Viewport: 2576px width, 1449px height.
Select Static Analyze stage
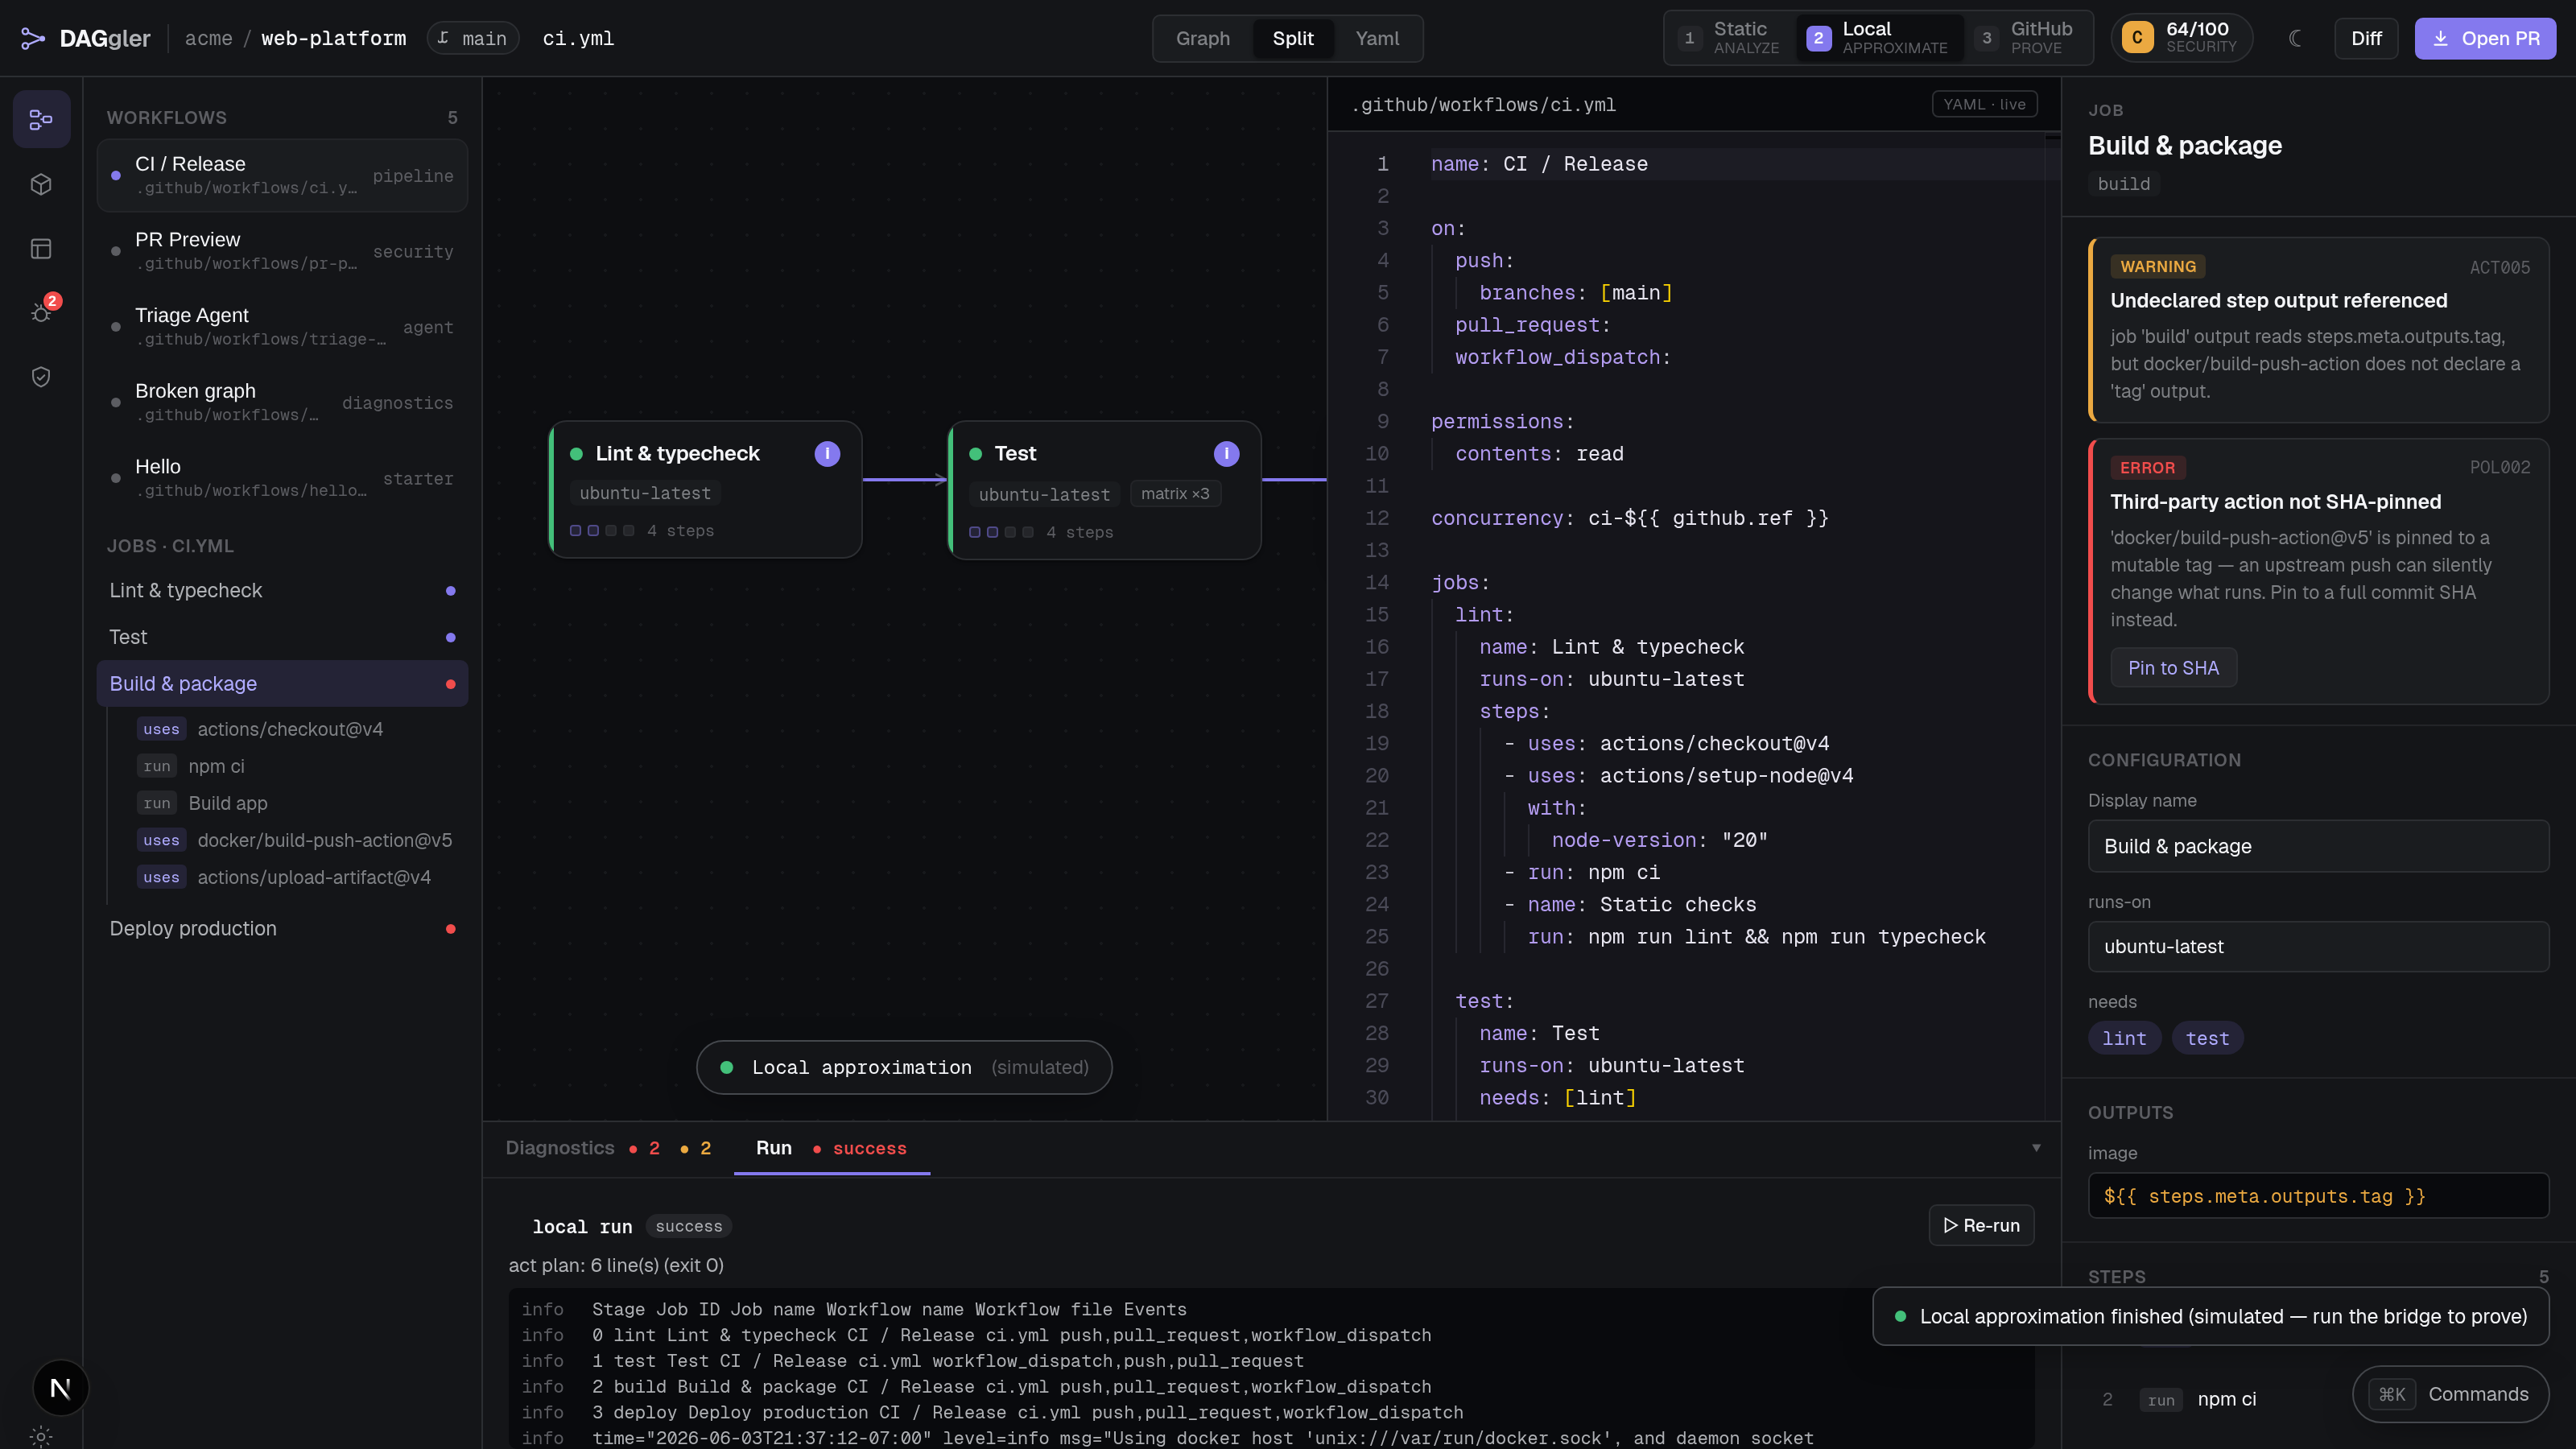pyautogui.click(x=1730, y=38)
